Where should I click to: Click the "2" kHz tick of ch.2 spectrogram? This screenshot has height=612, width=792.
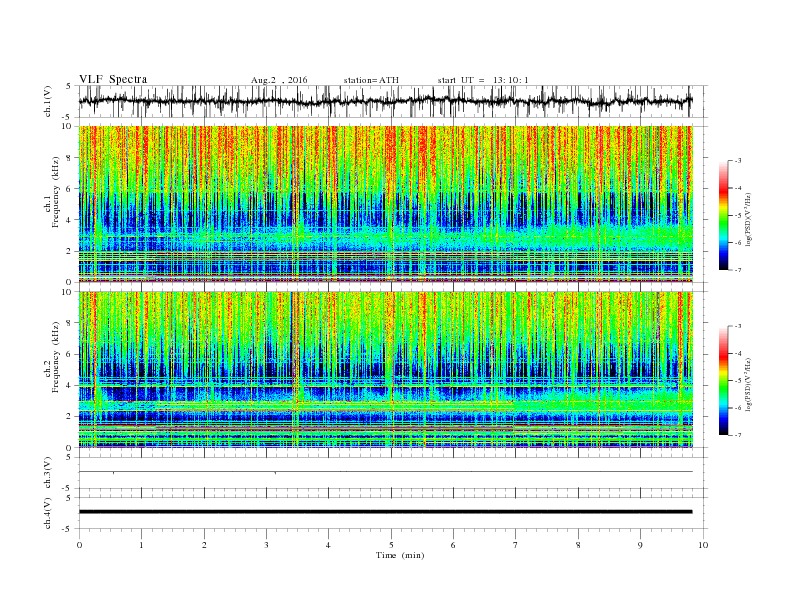coord(70,417)
